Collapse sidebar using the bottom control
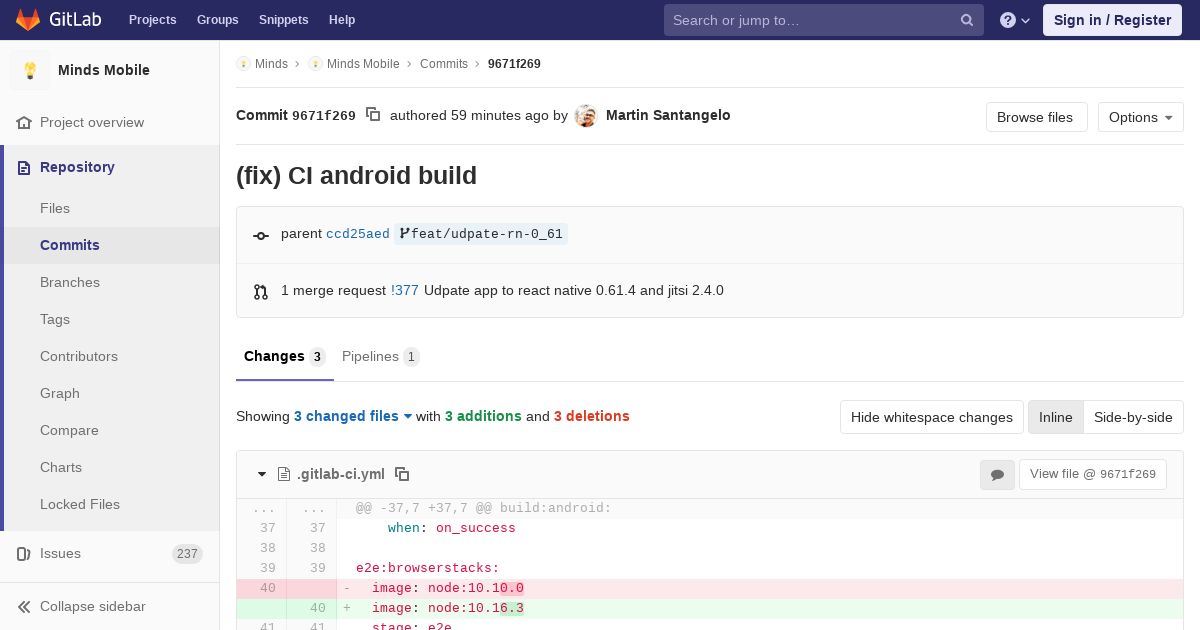 [82, 606]
